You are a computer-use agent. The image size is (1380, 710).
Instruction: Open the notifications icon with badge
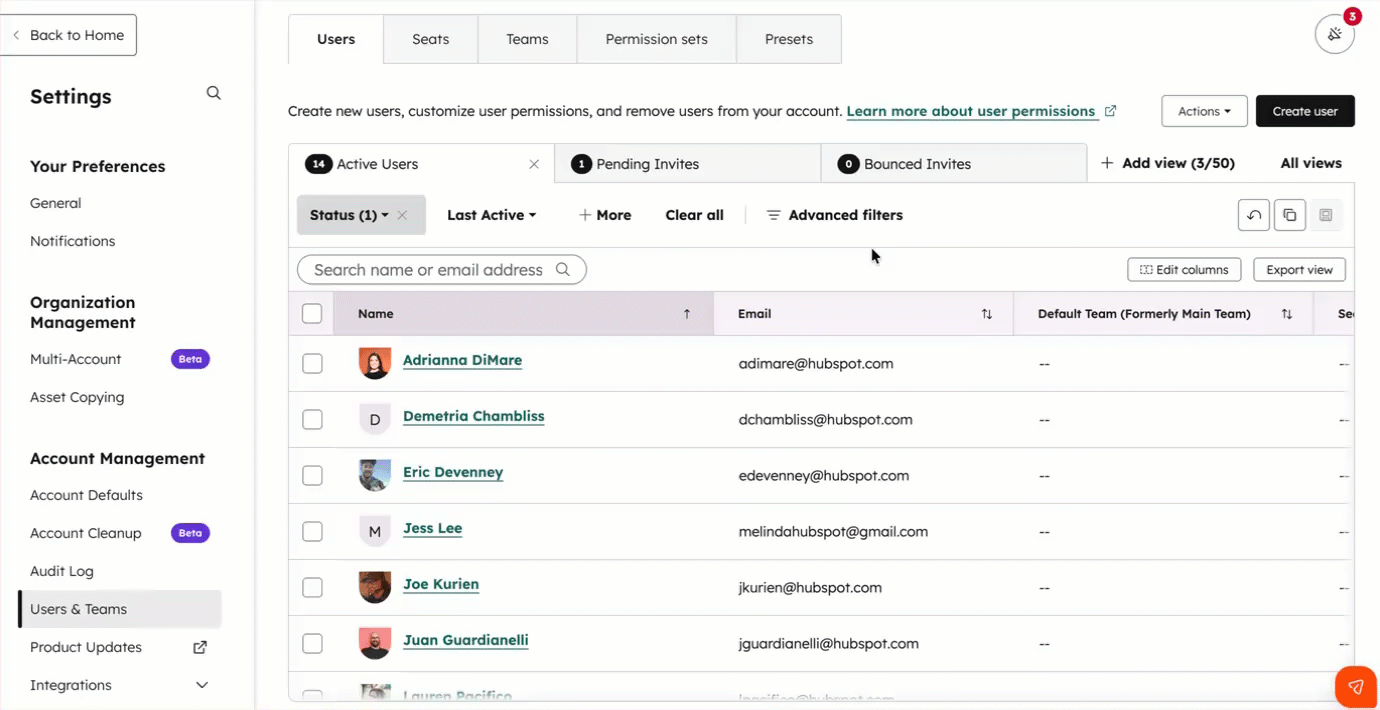coord(1334,35)
